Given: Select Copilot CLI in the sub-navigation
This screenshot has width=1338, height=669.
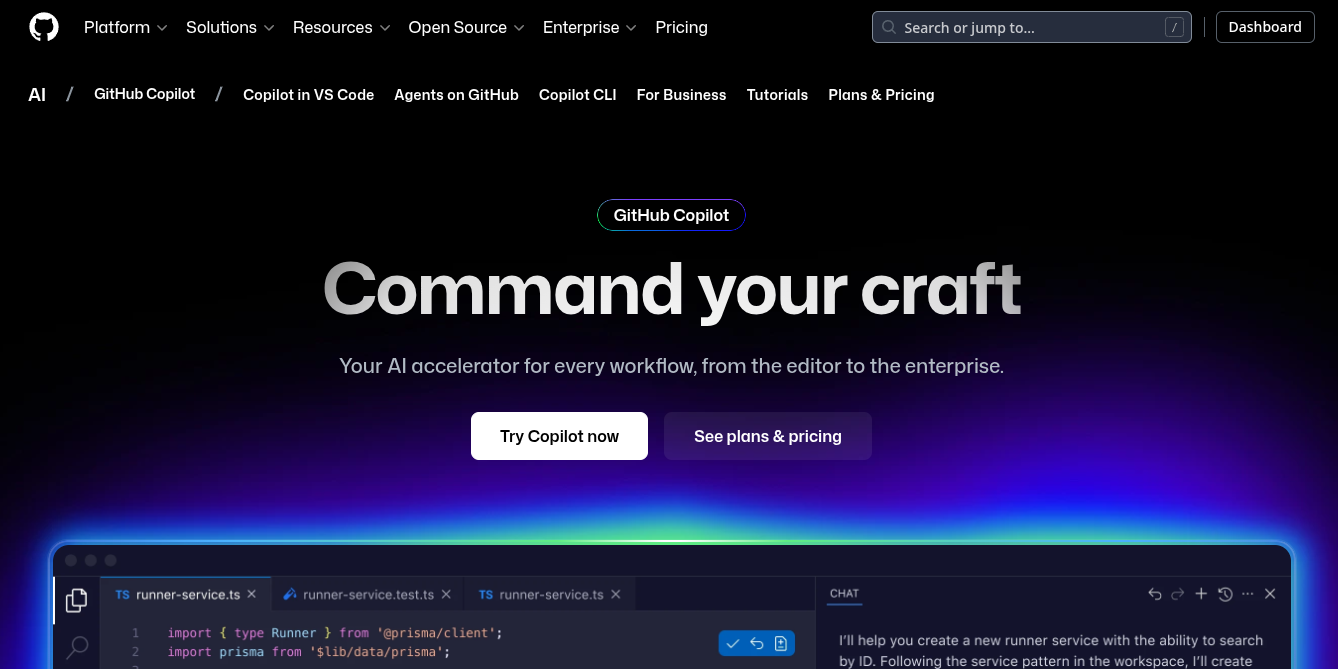Looking at the screenshot, I should pyautogui.click(x=577, y=95).
